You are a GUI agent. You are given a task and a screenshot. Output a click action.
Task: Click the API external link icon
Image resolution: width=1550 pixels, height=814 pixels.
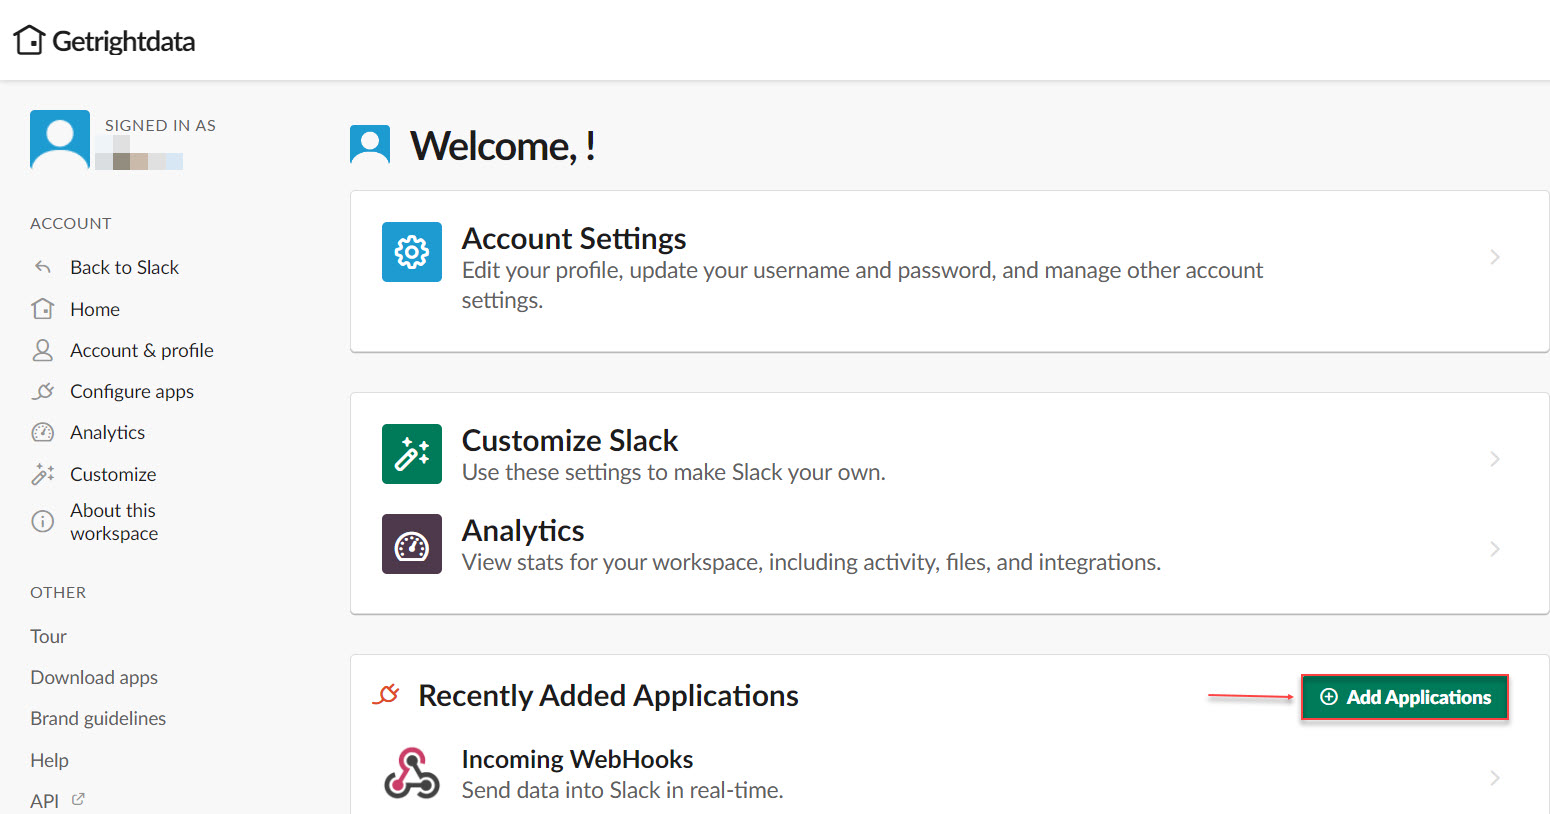(78, 799)
